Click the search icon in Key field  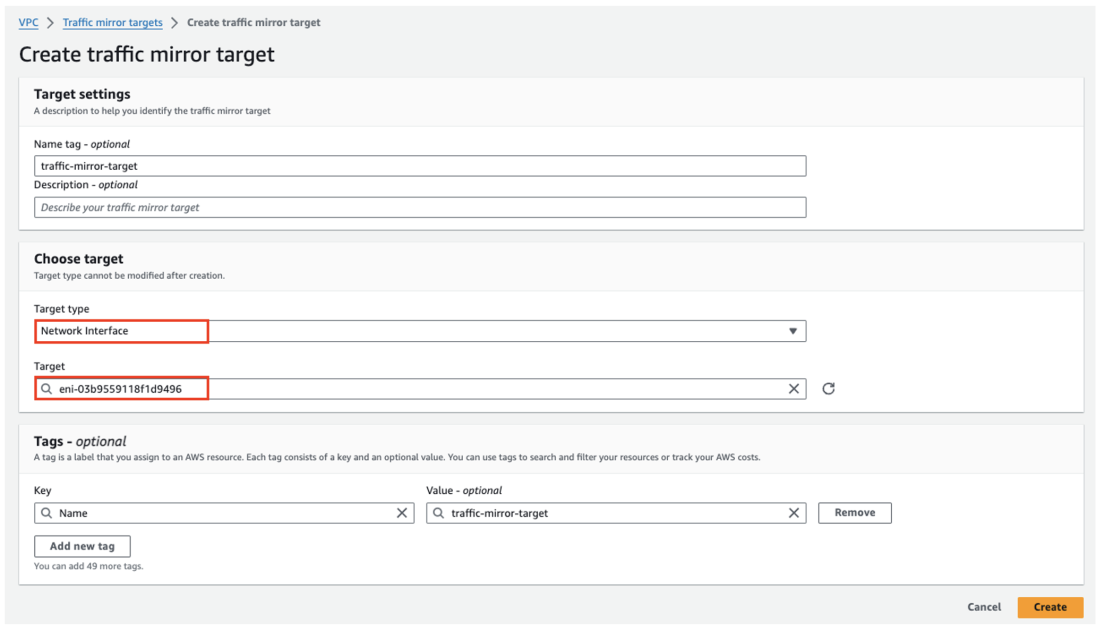coord(46,513)
